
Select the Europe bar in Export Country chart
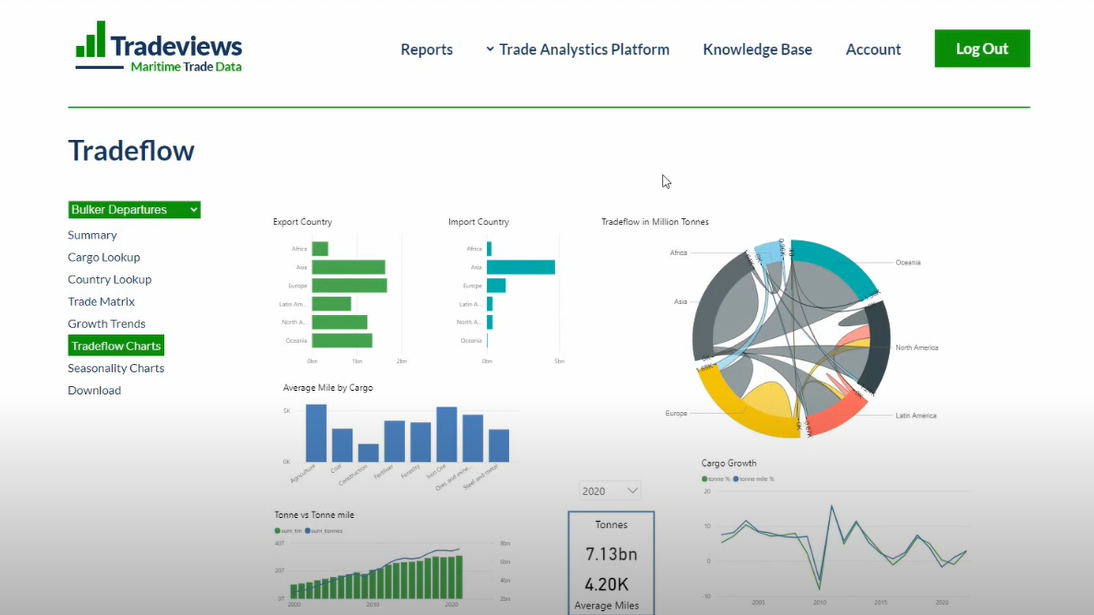pyautogui.click(x=349, y=286)
